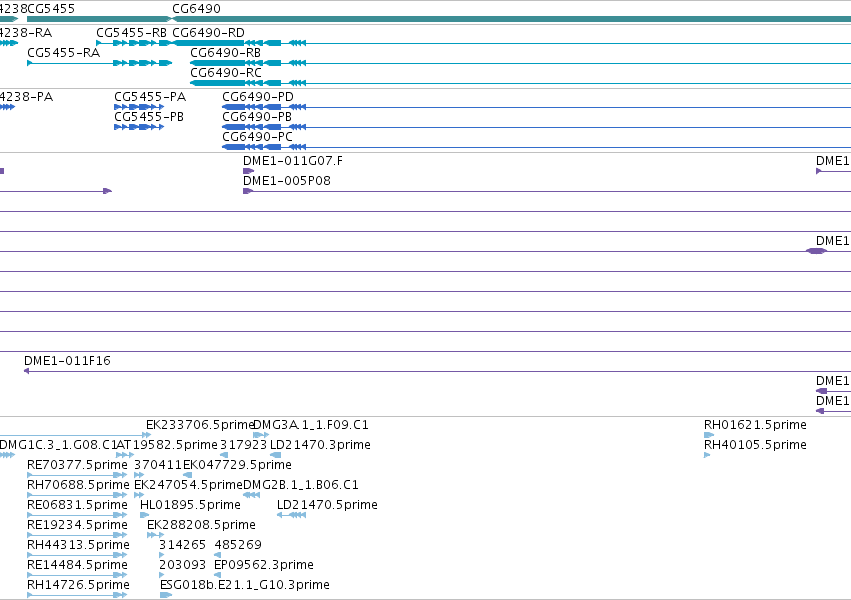Image resolution: width=851 pixels, height=600 pixels.
Task: Select EST DMG3A.1_1.F09.C1
Action: (261, 435)
